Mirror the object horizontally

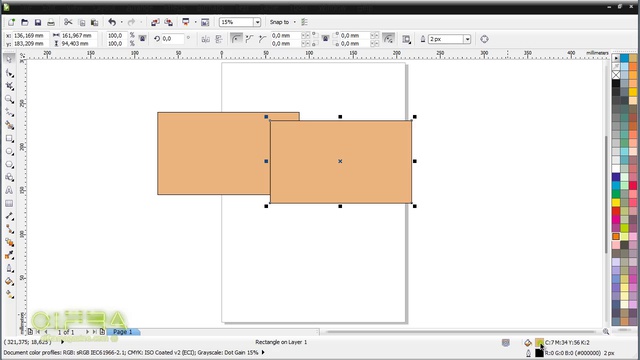[206, 39]
